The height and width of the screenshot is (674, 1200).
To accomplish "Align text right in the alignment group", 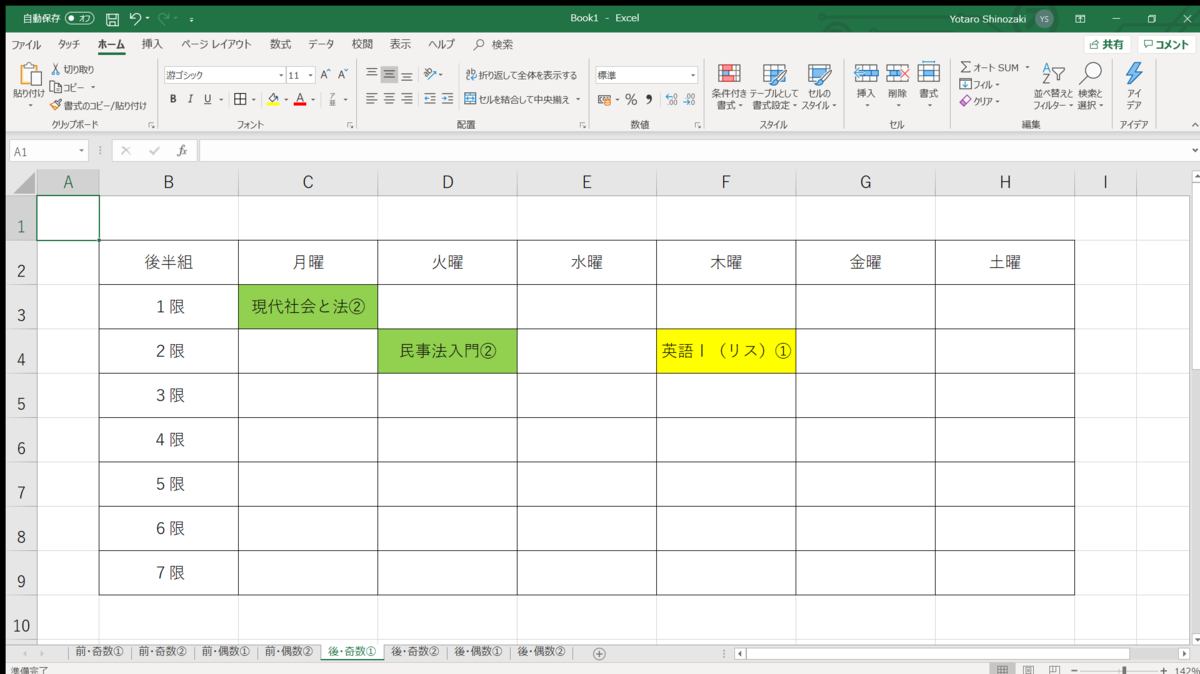I will pos(406,99).
